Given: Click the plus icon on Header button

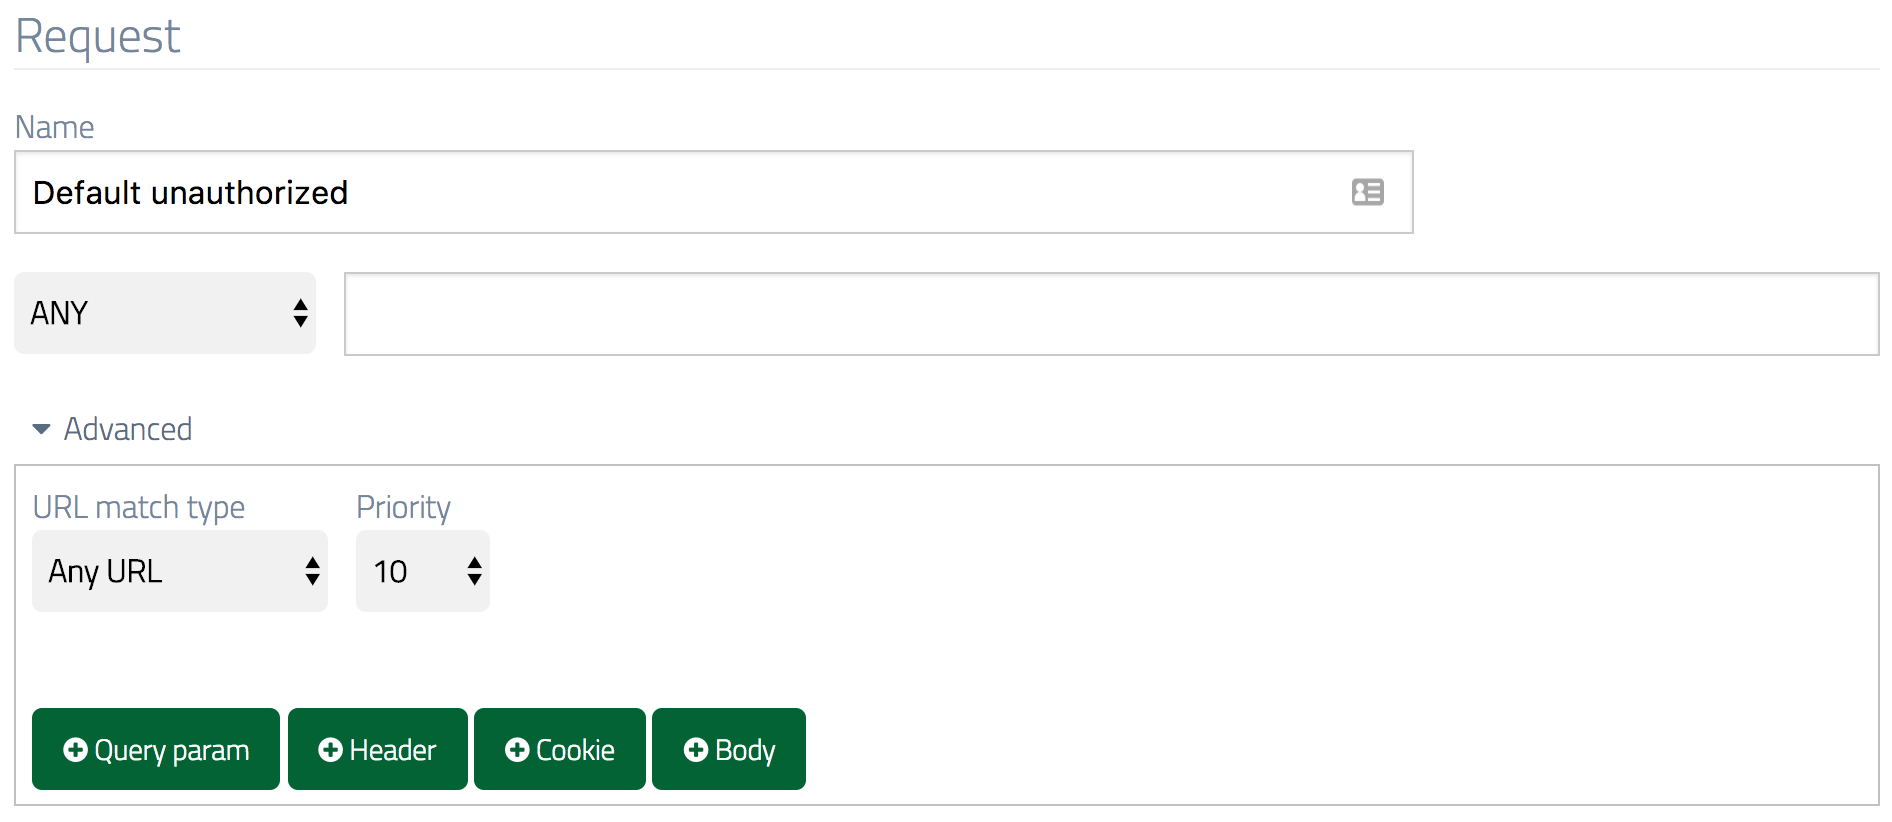Looking at the screenshot, I should 330,750.
